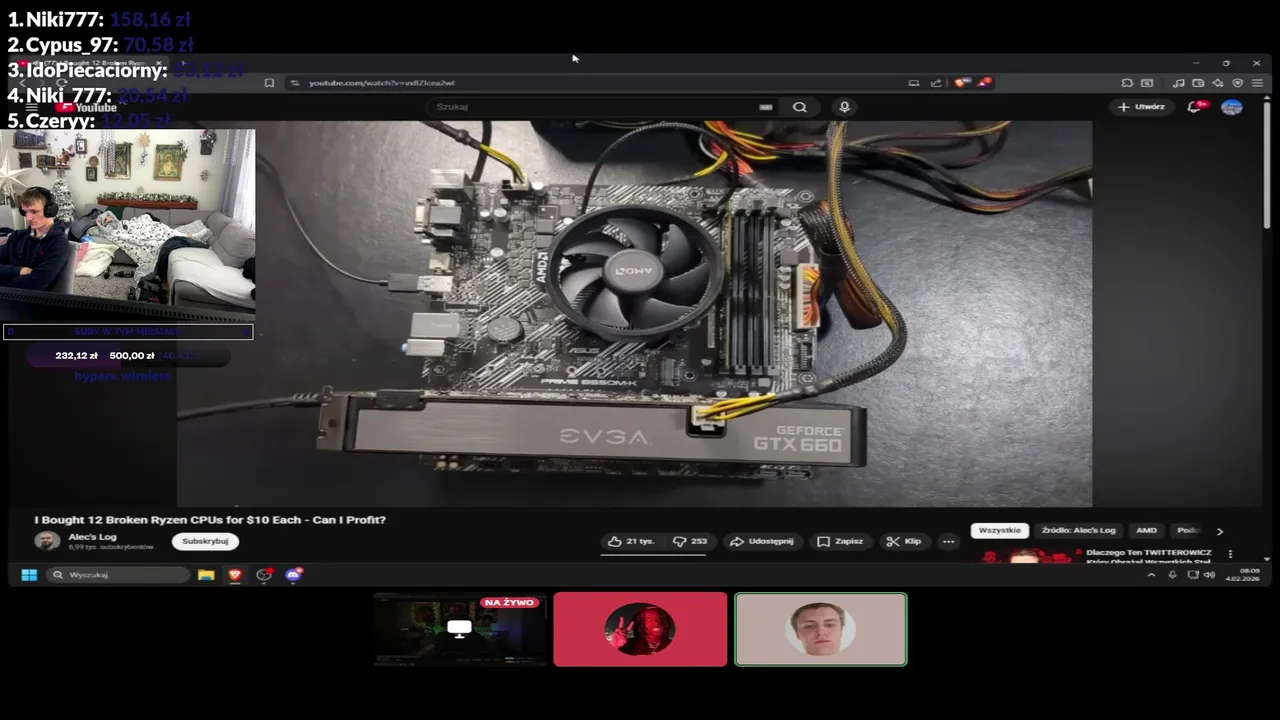
Task: Open YouTube notifications bell
Action: pos(1194,107)
